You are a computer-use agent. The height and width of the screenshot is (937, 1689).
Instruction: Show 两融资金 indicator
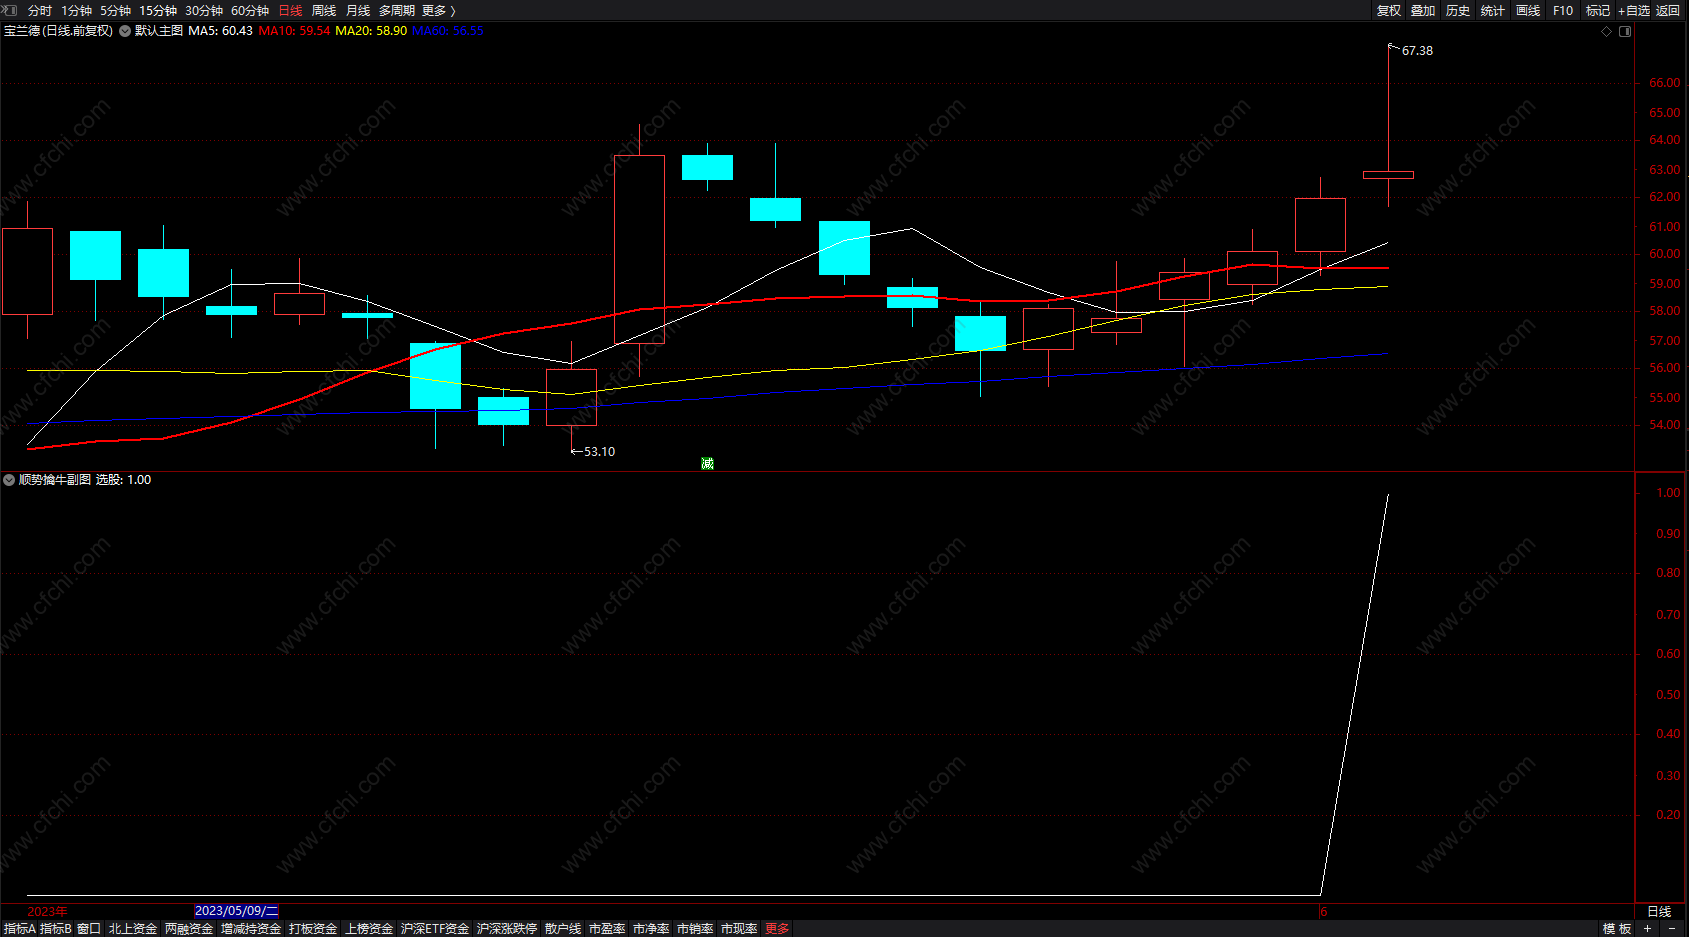(189, 929)
